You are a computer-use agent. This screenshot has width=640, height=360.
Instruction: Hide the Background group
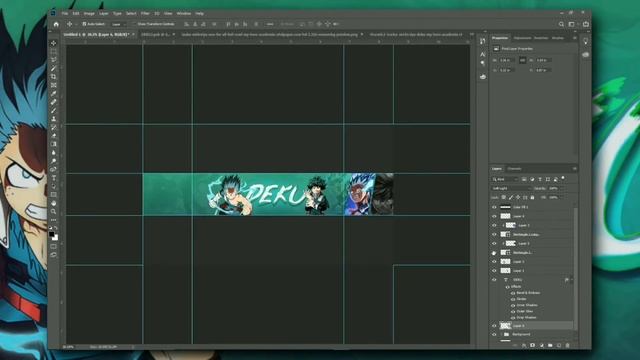tap(494, 335)
